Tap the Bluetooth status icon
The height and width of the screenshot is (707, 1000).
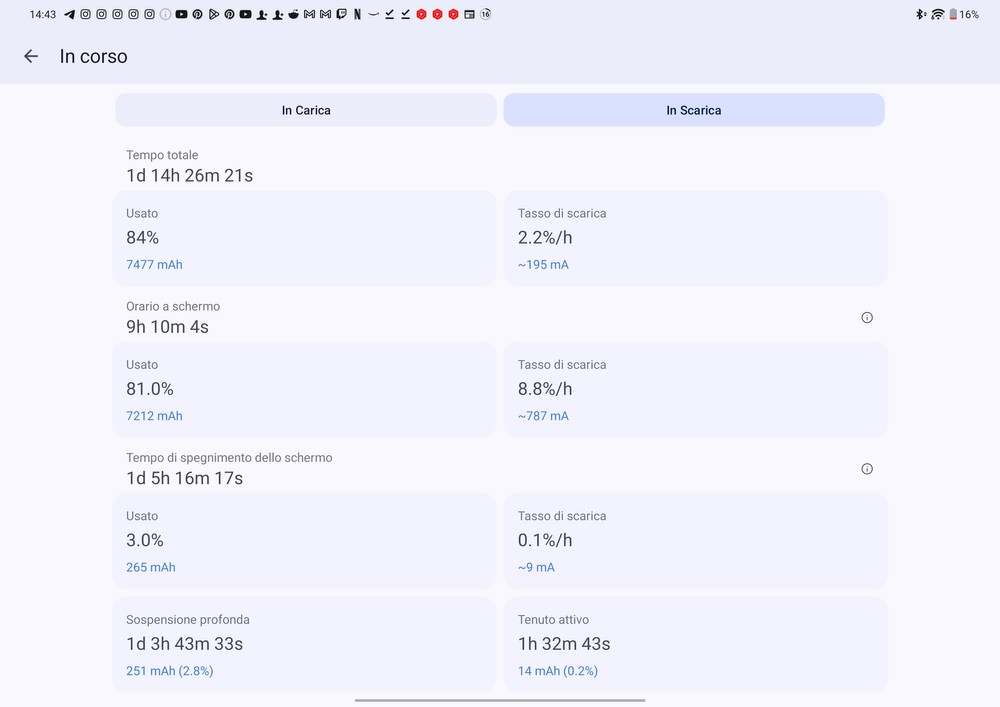click(920, 14)
